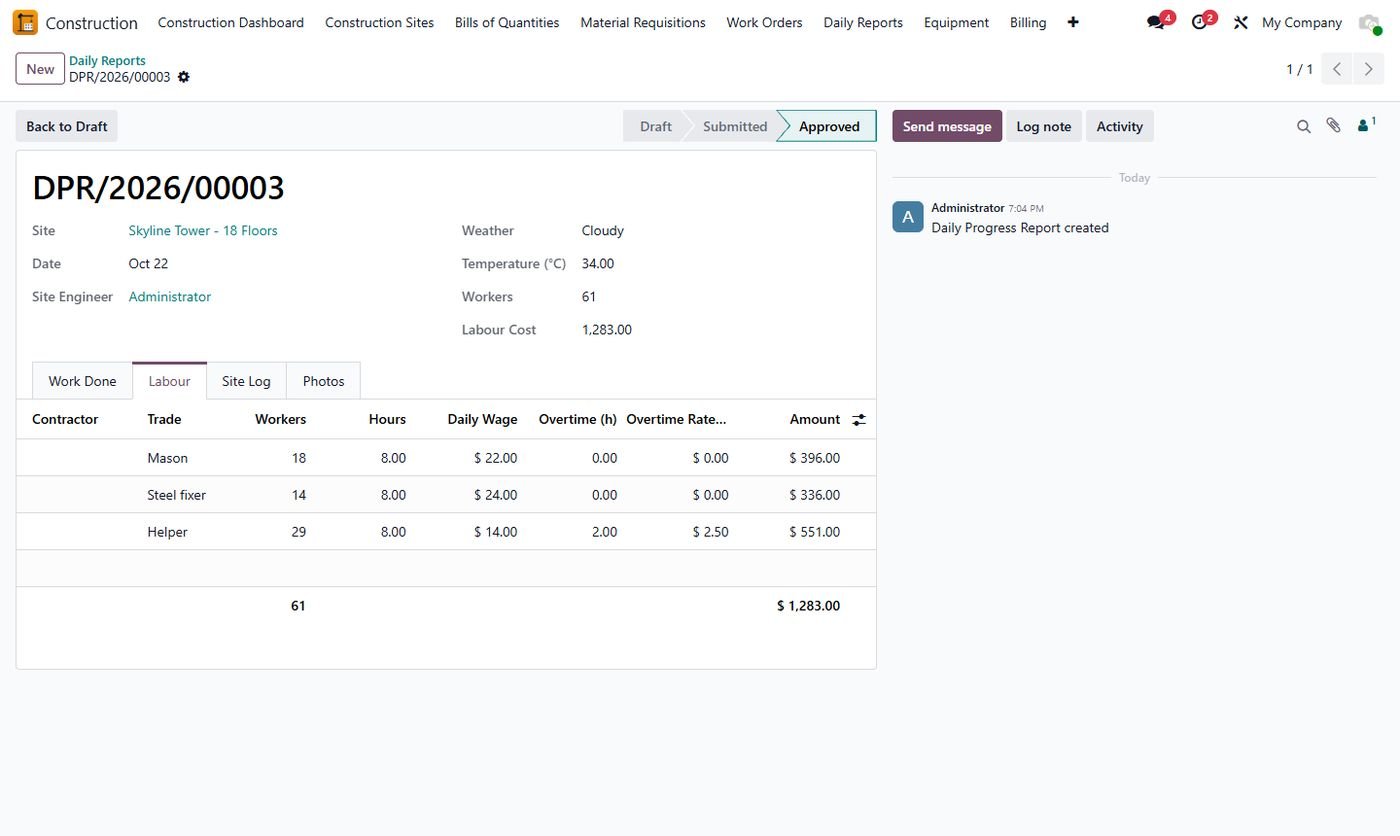Click Send message button

coord(947,126)
